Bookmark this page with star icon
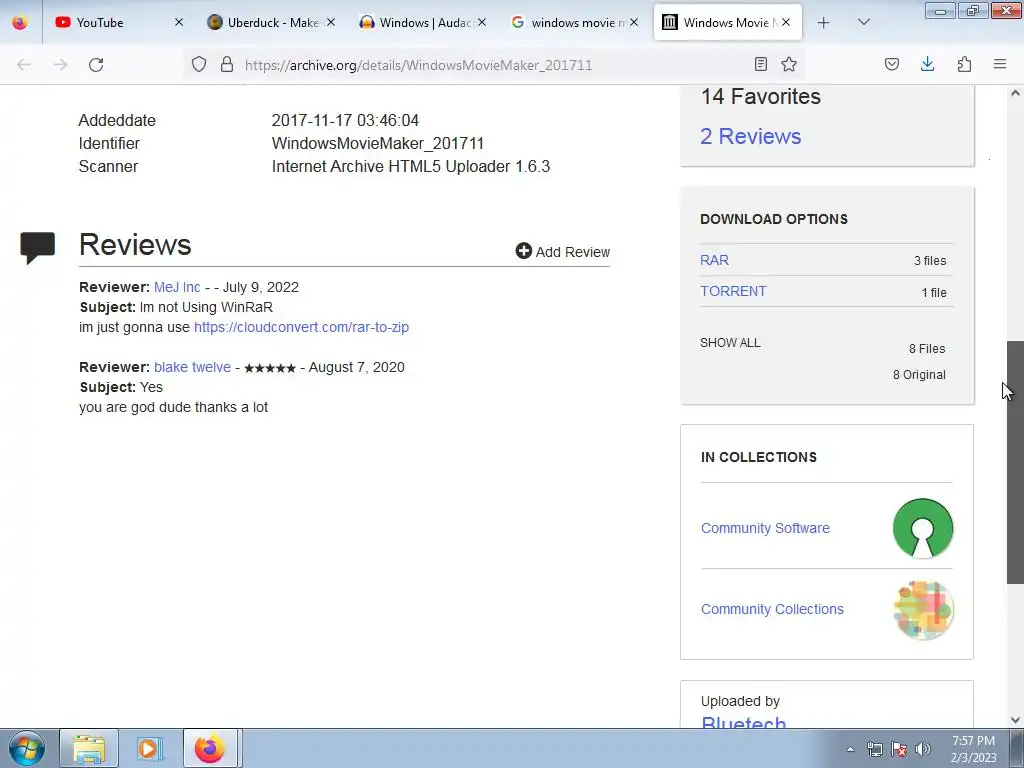 tap(789, 64)
